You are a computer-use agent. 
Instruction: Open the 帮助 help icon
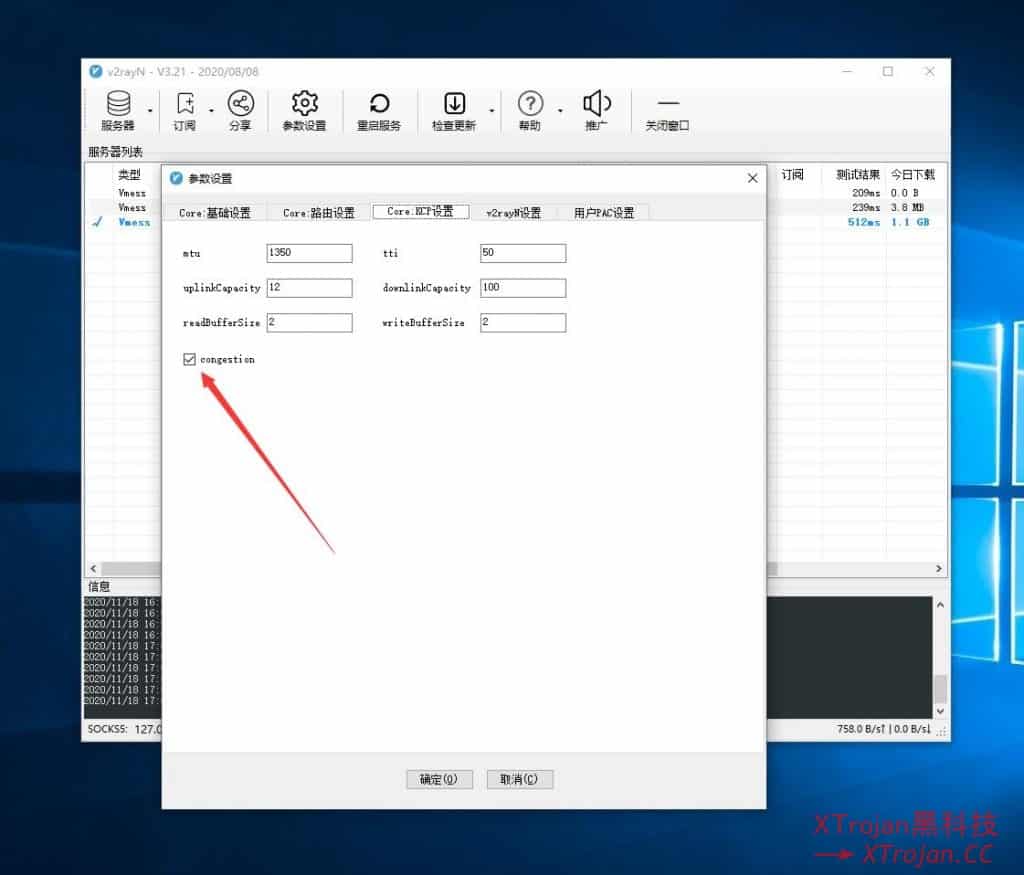[x=530, y=103]
